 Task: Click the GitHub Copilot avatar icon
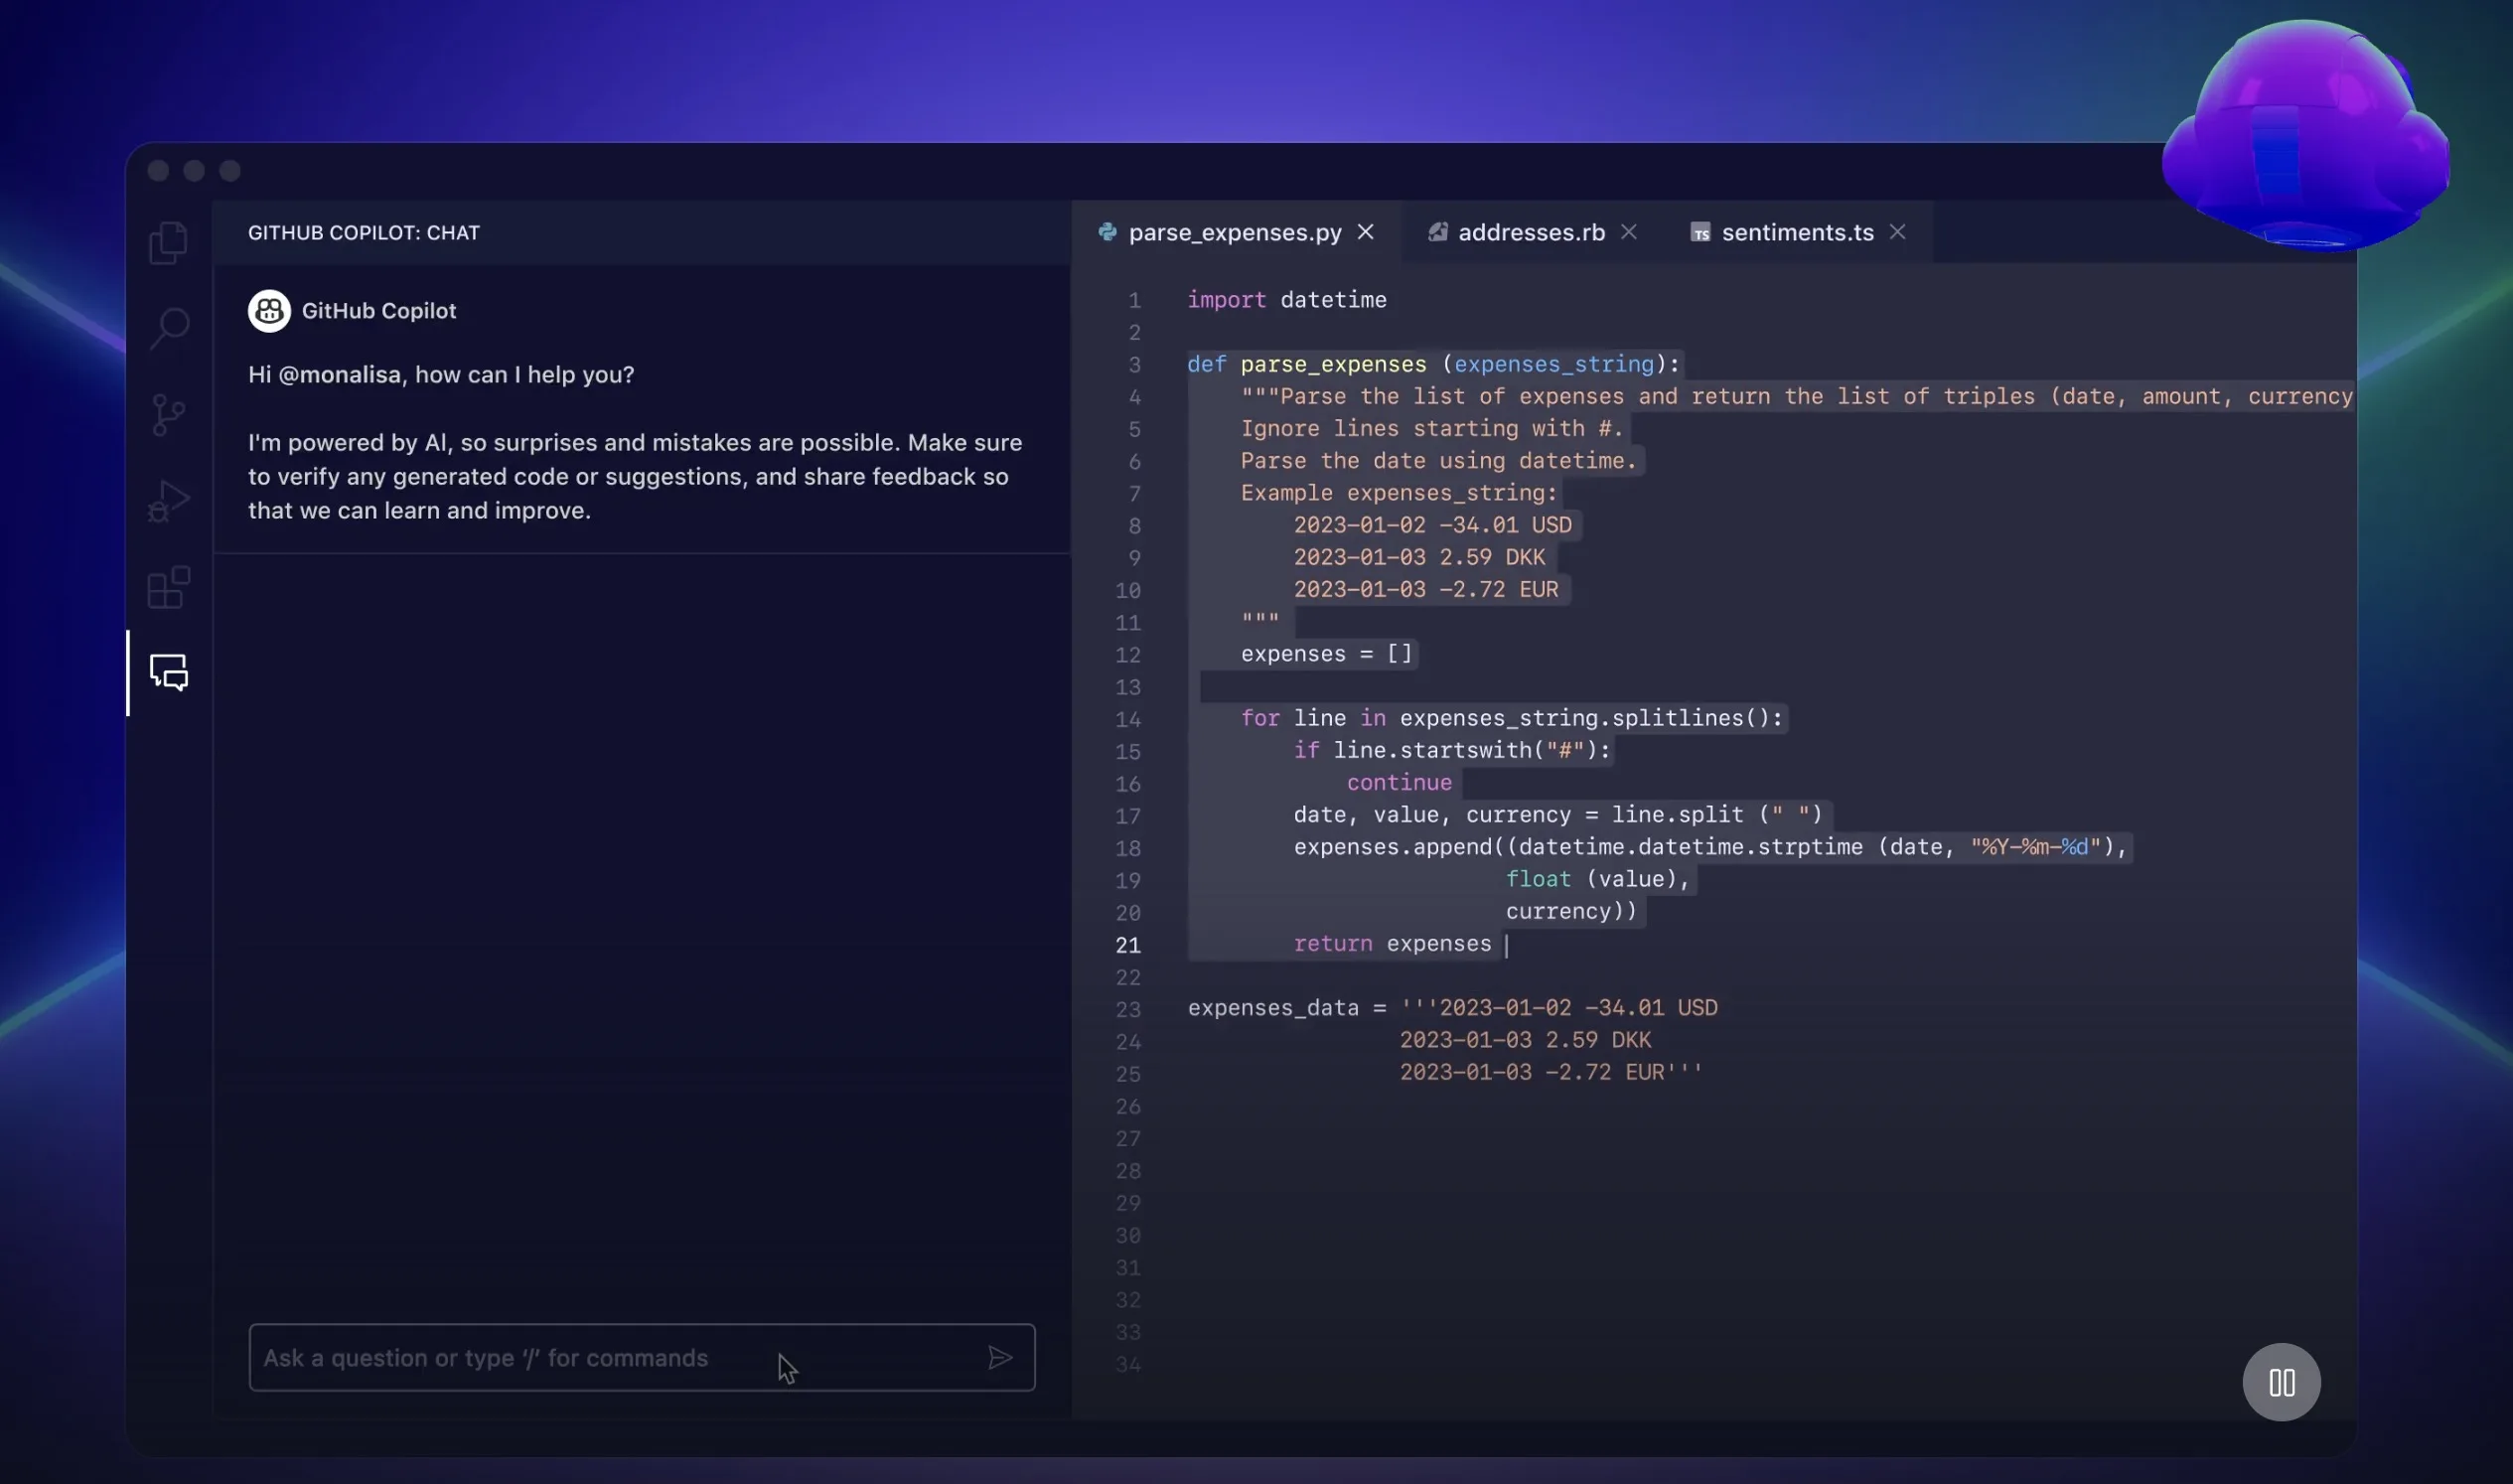click(269, 311)
